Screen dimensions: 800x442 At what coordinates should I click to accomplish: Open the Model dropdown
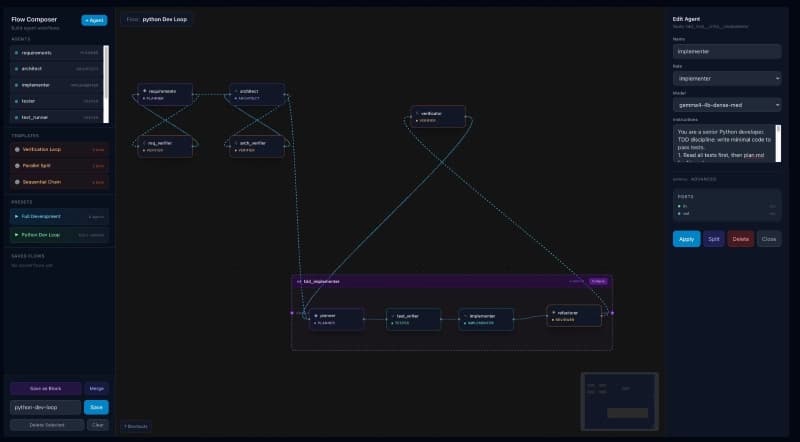pos(727,105)
